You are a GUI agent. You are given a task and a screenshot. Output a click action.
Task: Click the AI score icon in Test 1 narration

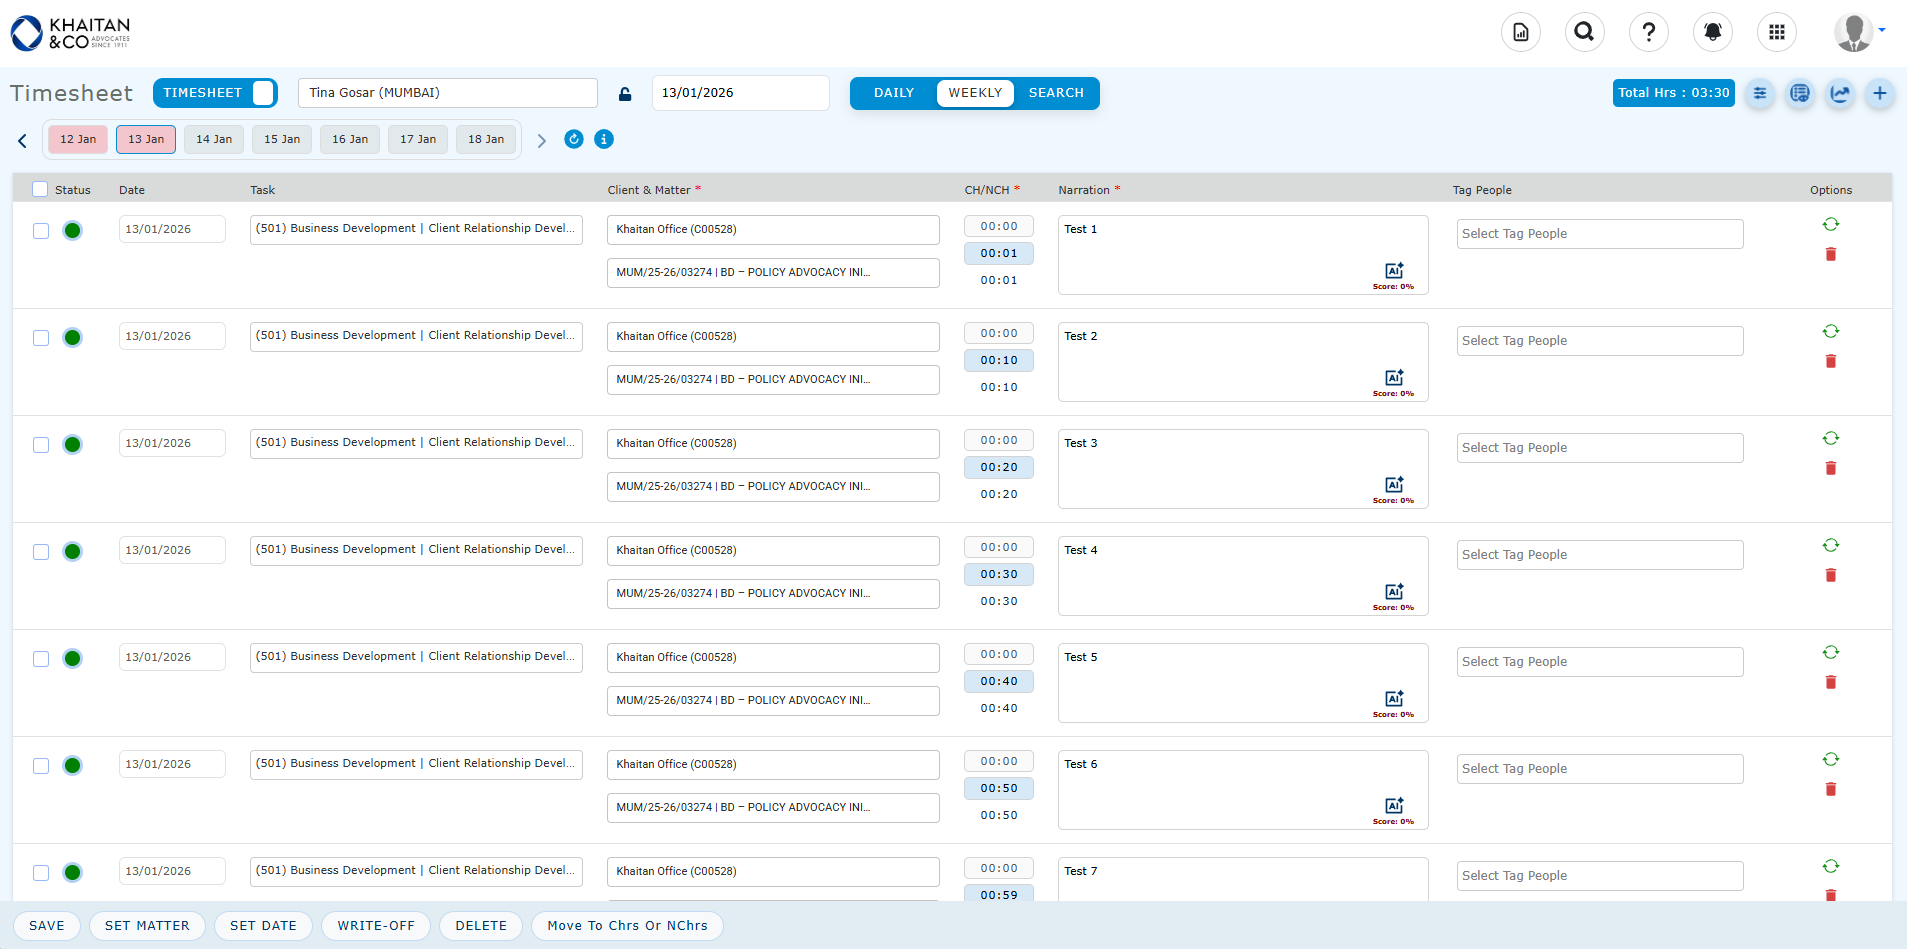[x=1393, y=271]
